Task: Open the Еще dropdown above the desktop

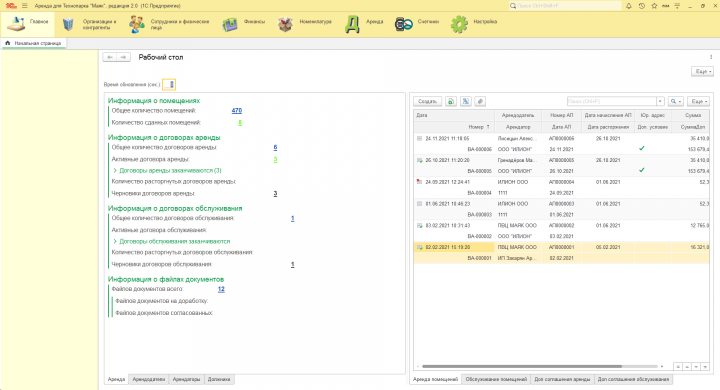Action: pos(703,72)
